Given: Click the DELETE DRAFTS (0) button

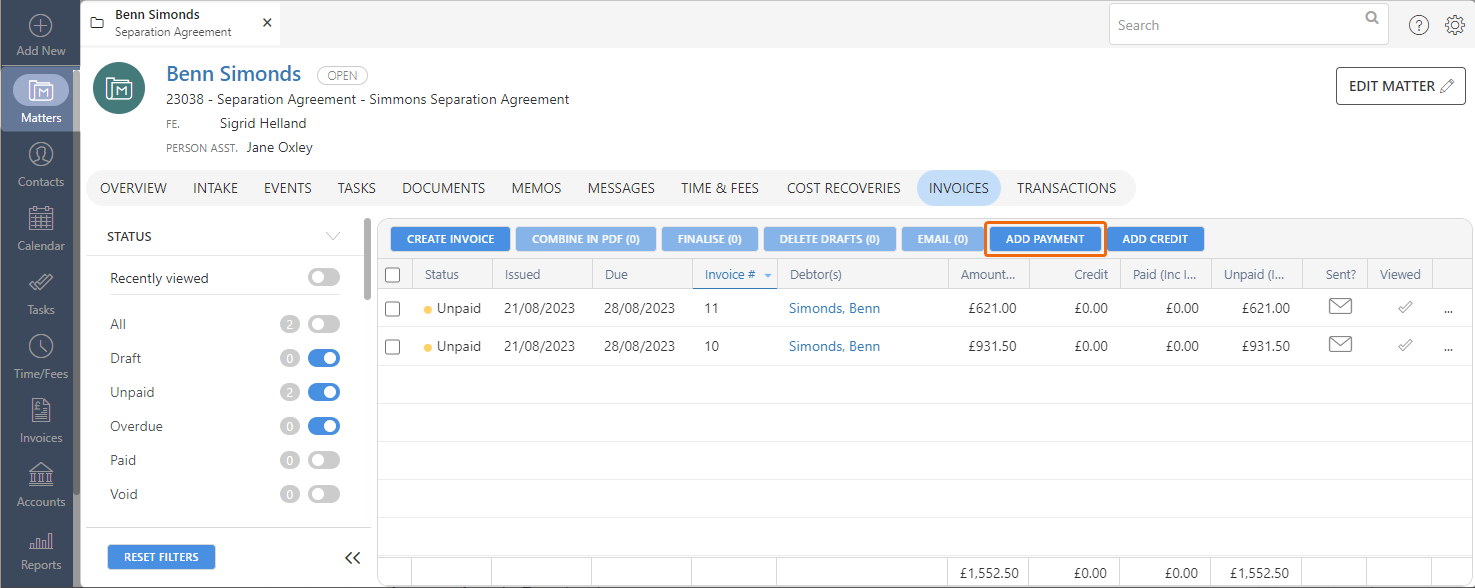Looking at the screenshot, I should click(x=830, y=239).
